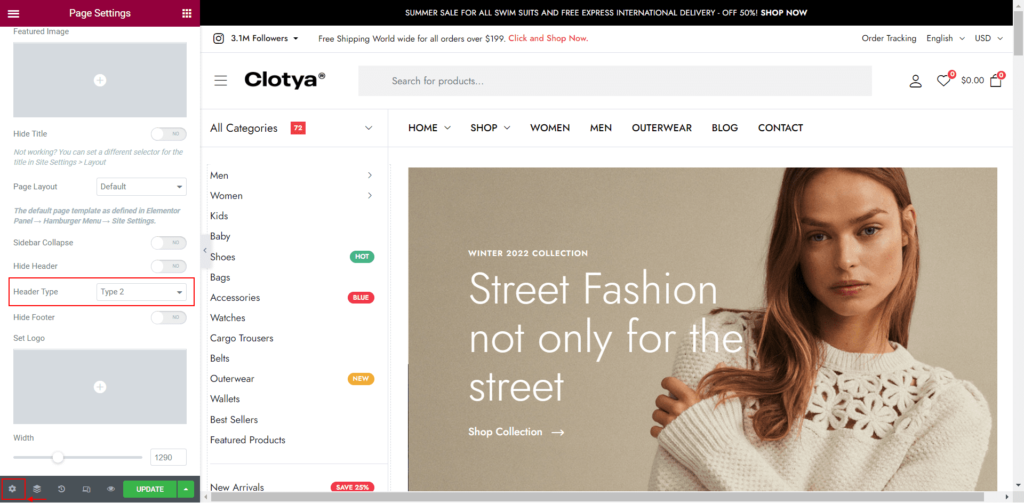Adjust the Width slider handle
1024x503 pixels.
click(x=58, y=457)
